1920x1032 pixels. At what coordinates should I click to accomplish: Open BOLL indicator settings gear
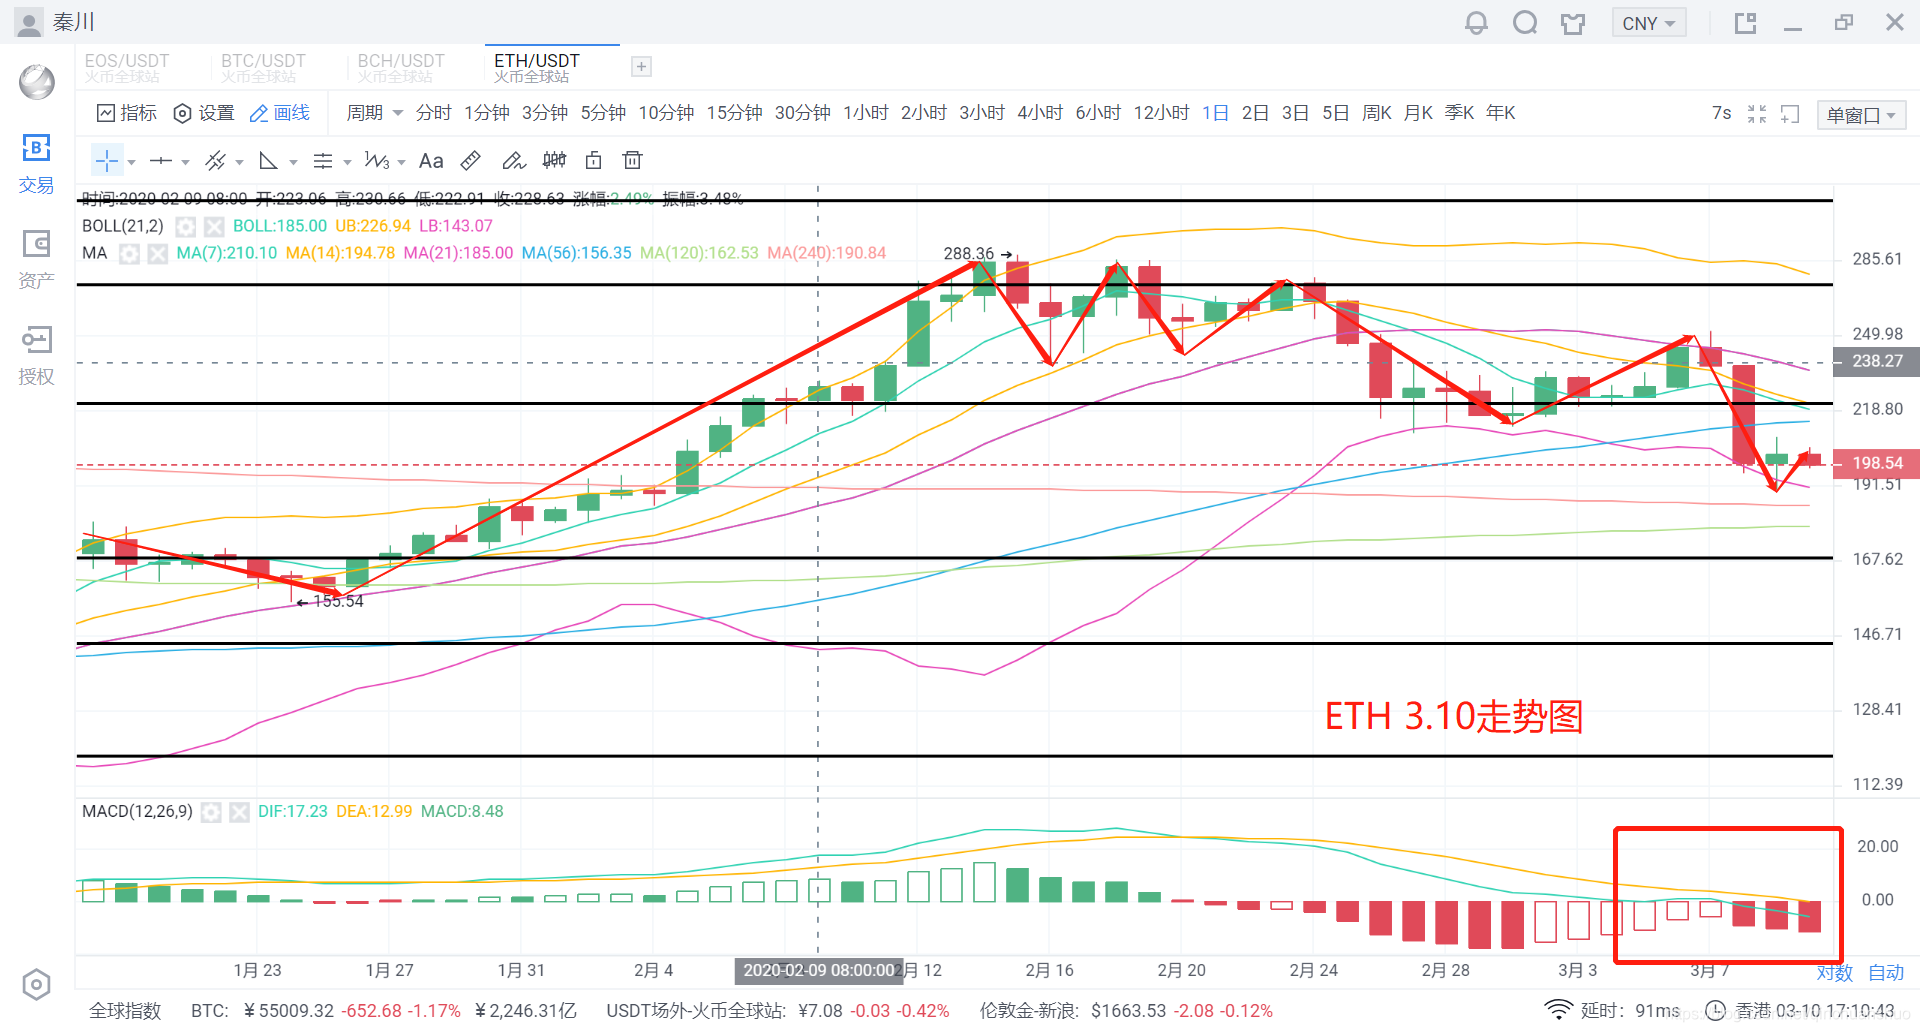[x=186, y=227]
